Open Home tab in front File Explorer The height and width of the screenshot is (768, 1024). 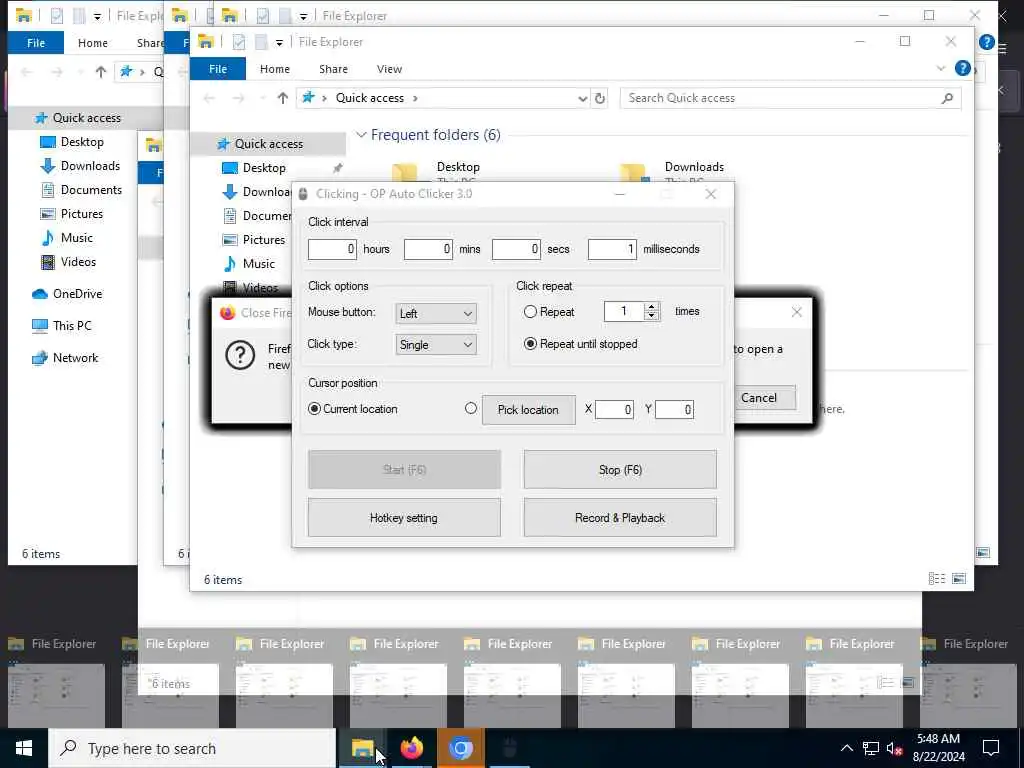275,69
